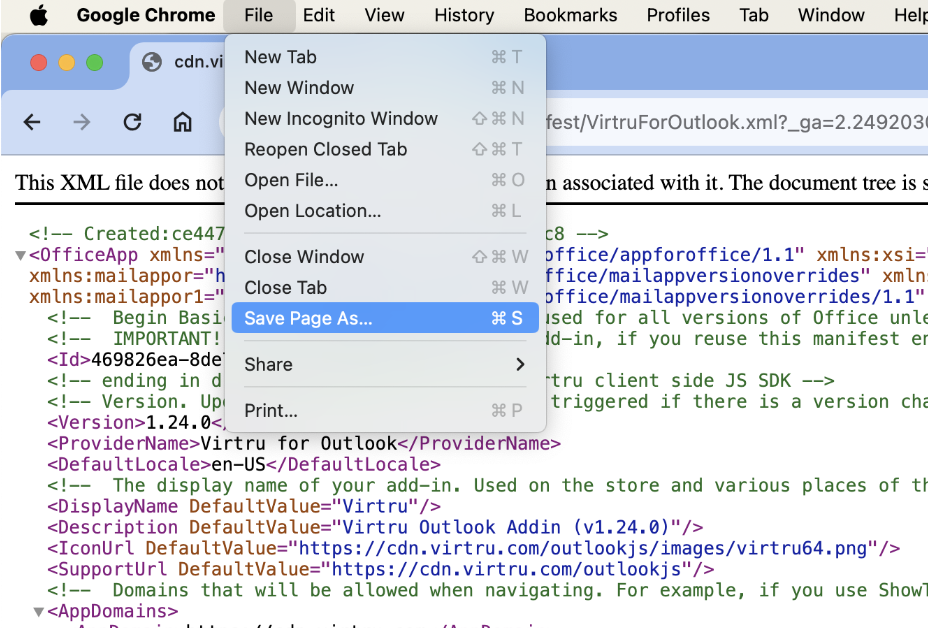Viewport: 928px width, 628px height.
Task: Open the Edit menu
Action: (318, 15)
